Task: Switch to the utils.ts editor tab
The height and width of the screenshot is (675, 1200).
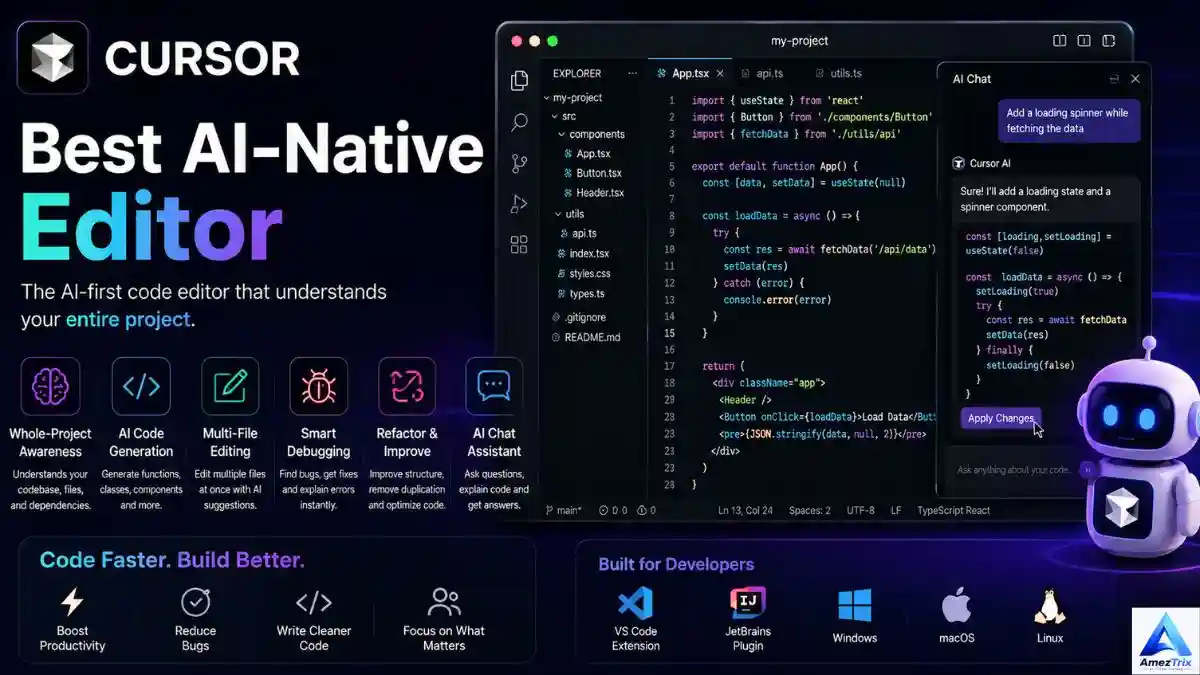Action: [838, 74]
